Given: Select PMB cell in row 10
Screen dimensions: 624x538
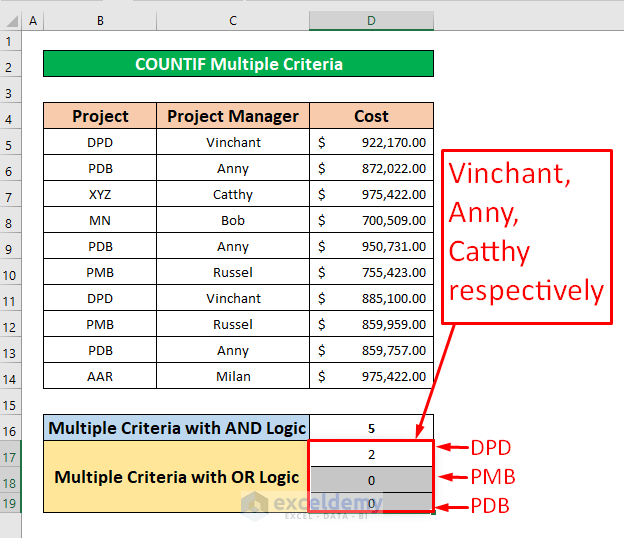Looking at the screenshot, I should pyautogui.click(x=100, y=272).
